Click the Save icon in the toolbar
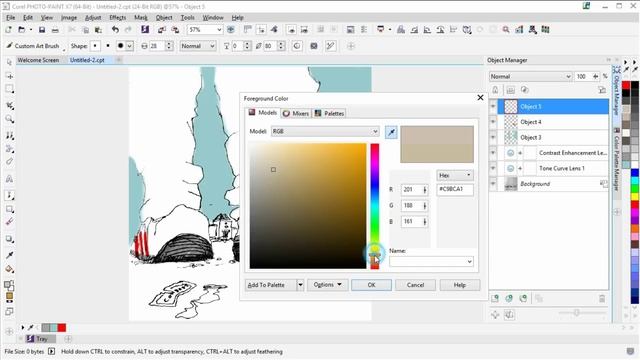This screenshot has height=360, width=640. [x=42, y=30]
